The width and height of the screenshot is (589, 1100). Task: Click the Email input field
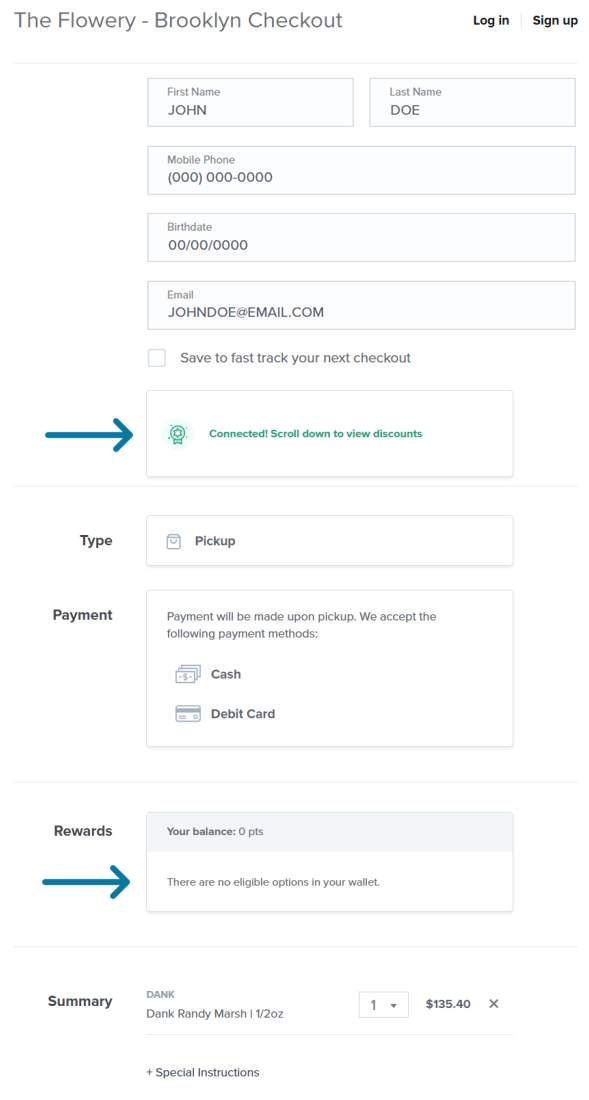(x=361, y=305)
